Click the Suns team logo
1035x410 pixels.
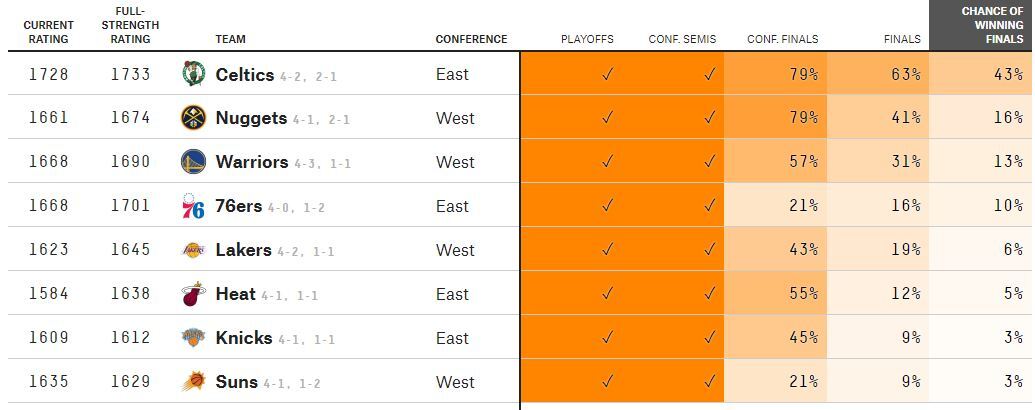[x=193, y=382]
